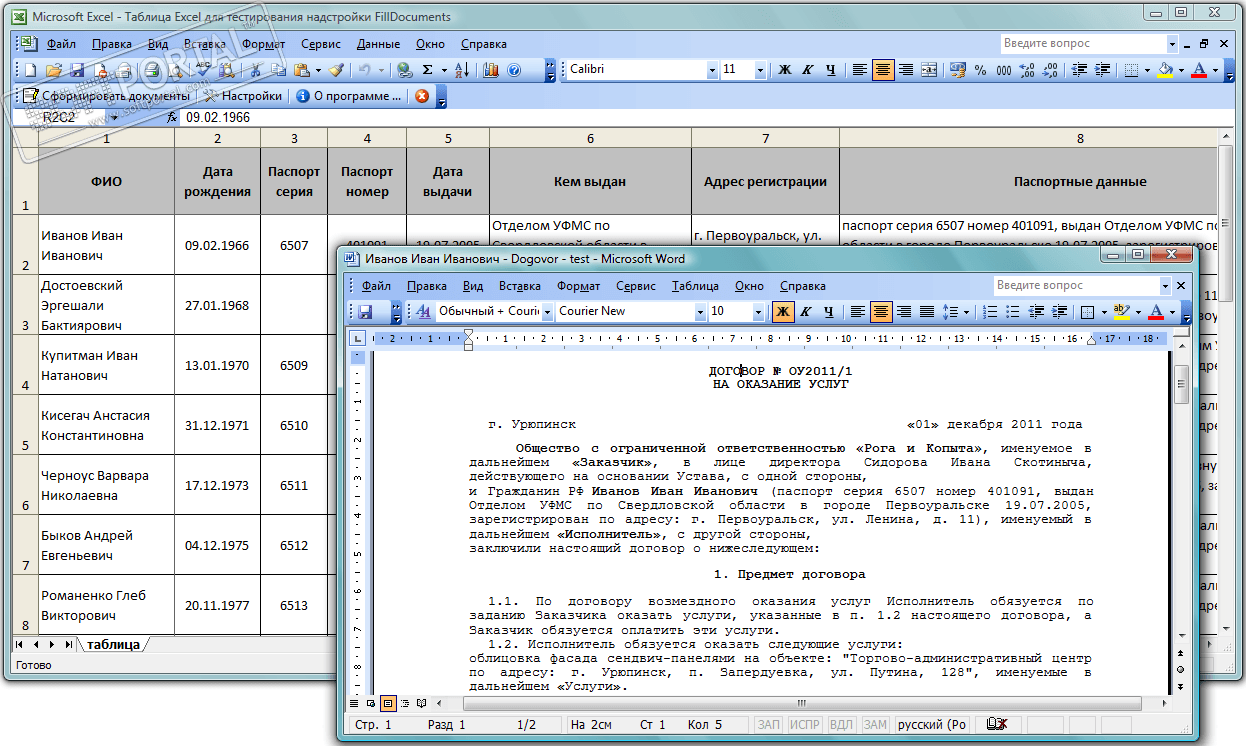This screenshot has width=1246, height=746.
Task: Click the 'ФИО' column header cell
Action: click(x=106, y=181)
